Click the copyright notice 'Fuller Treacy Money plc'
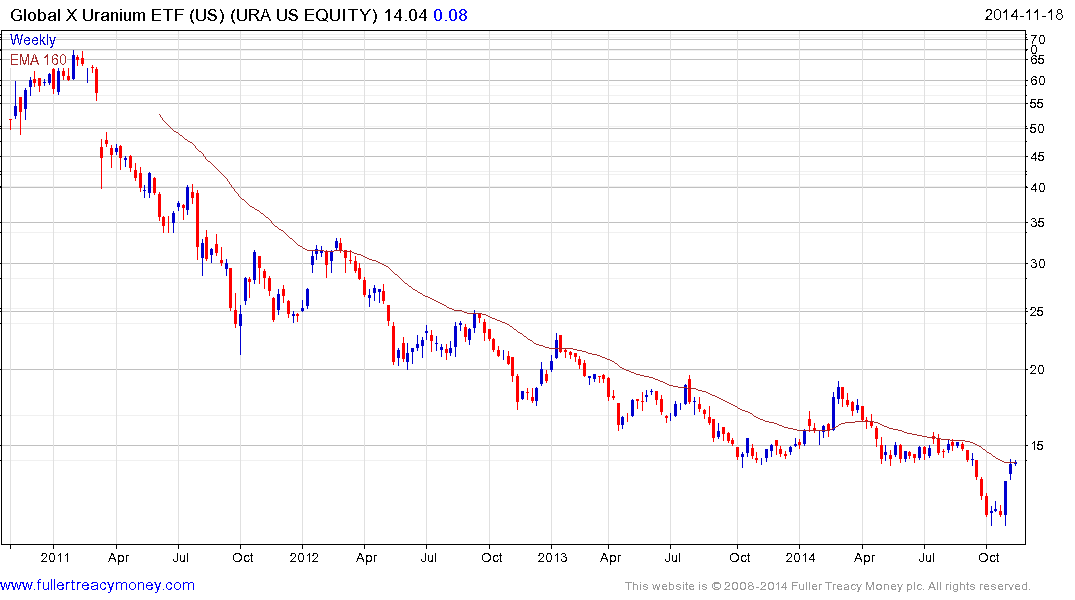 pos(855,586)
